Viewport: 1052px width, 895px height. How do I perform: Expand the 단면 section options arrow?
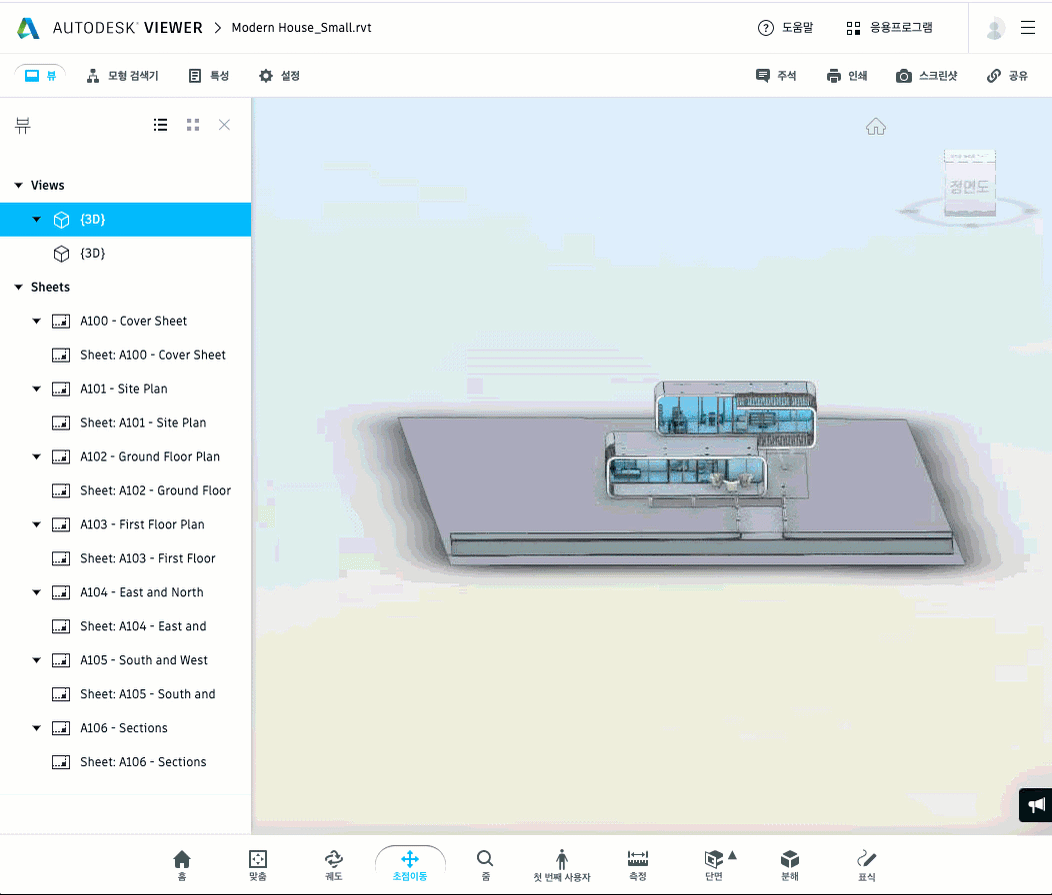(x=733, y=855)
